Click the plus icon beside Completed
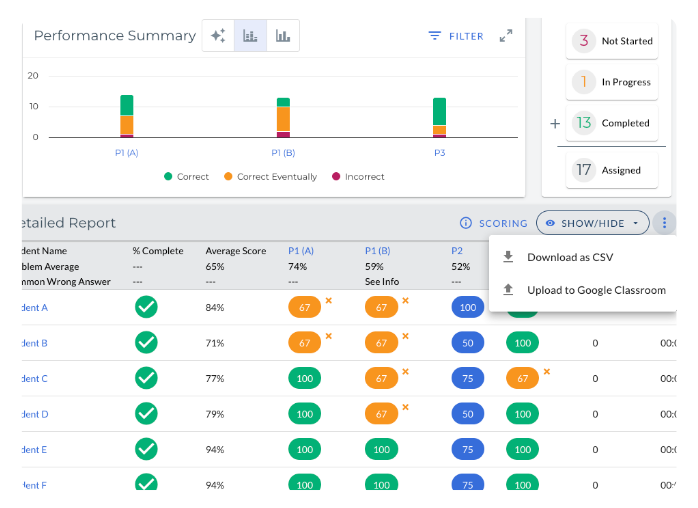 click(555, 123)
